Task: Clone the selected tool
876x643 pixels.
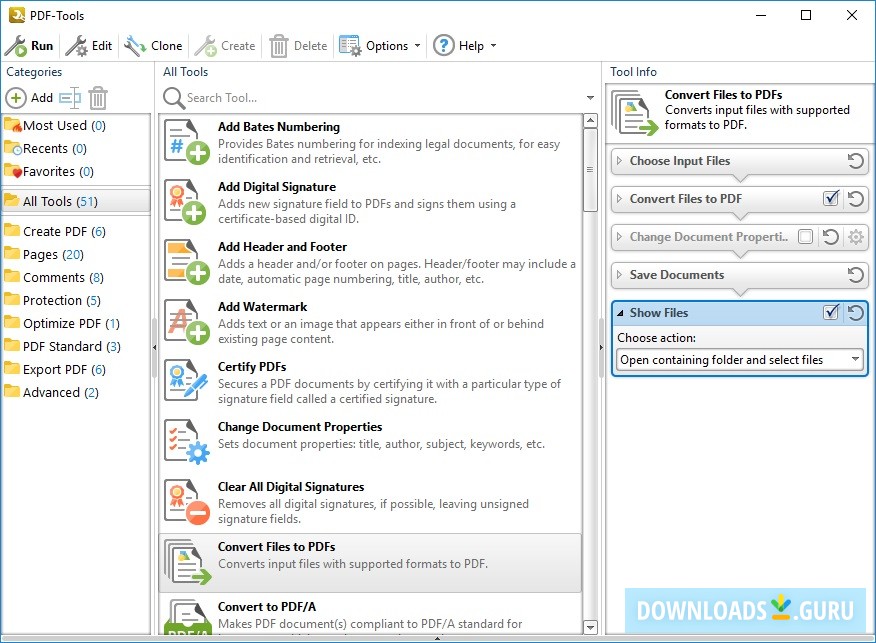Action: pos(154,46)
